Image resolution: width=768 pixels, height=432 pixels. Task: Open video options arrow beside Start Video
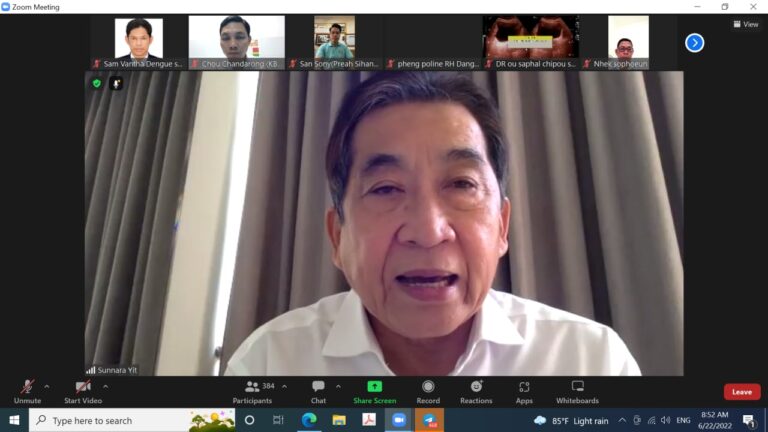click(105, 386)
